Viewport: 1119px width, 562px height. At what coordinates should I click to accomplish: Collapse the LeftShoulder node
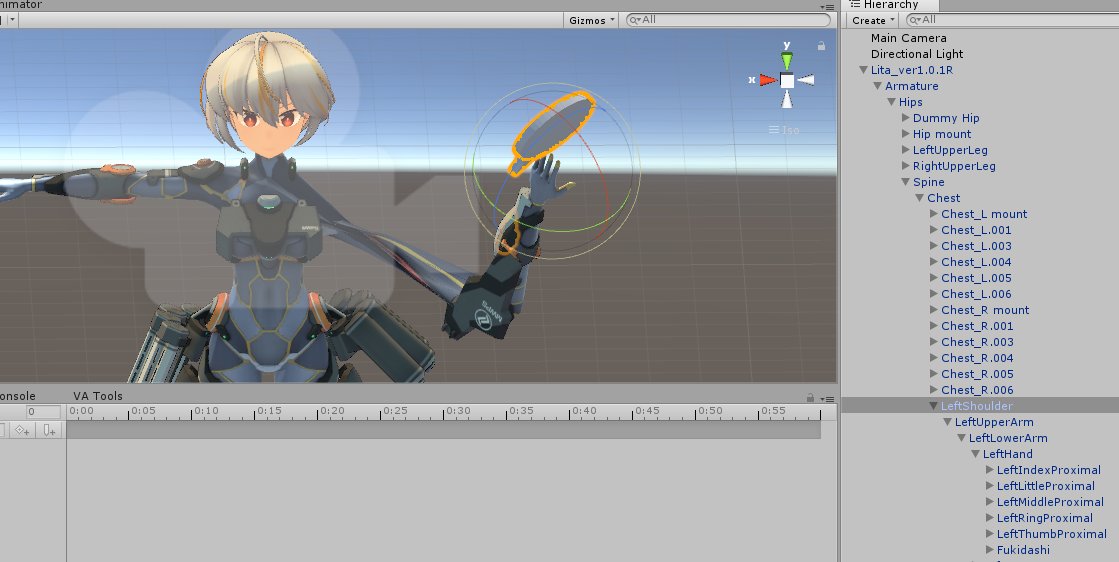click(933, 406)
